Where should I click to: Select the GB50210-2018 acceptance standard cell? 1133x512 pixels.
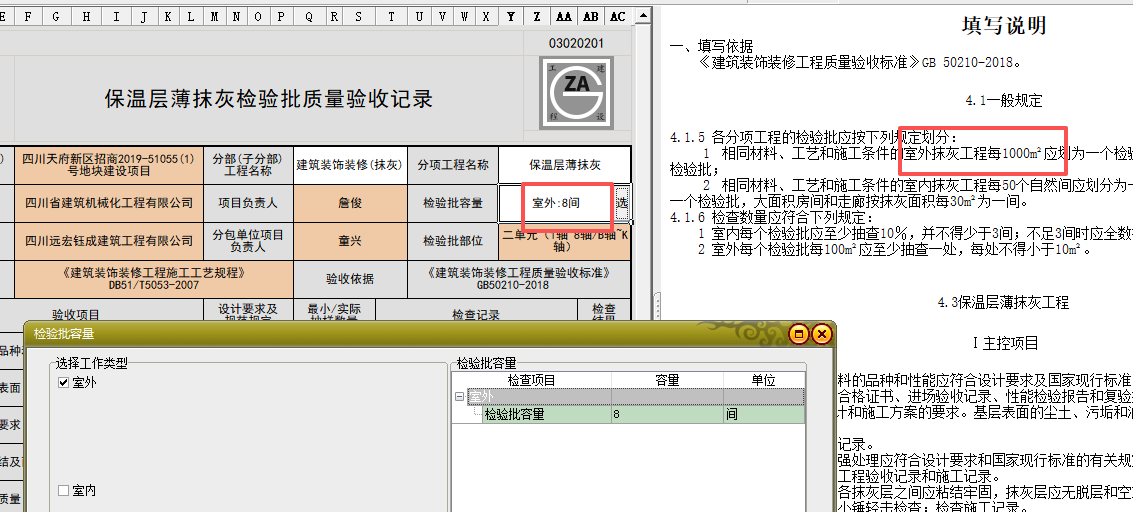coord(519,279)
